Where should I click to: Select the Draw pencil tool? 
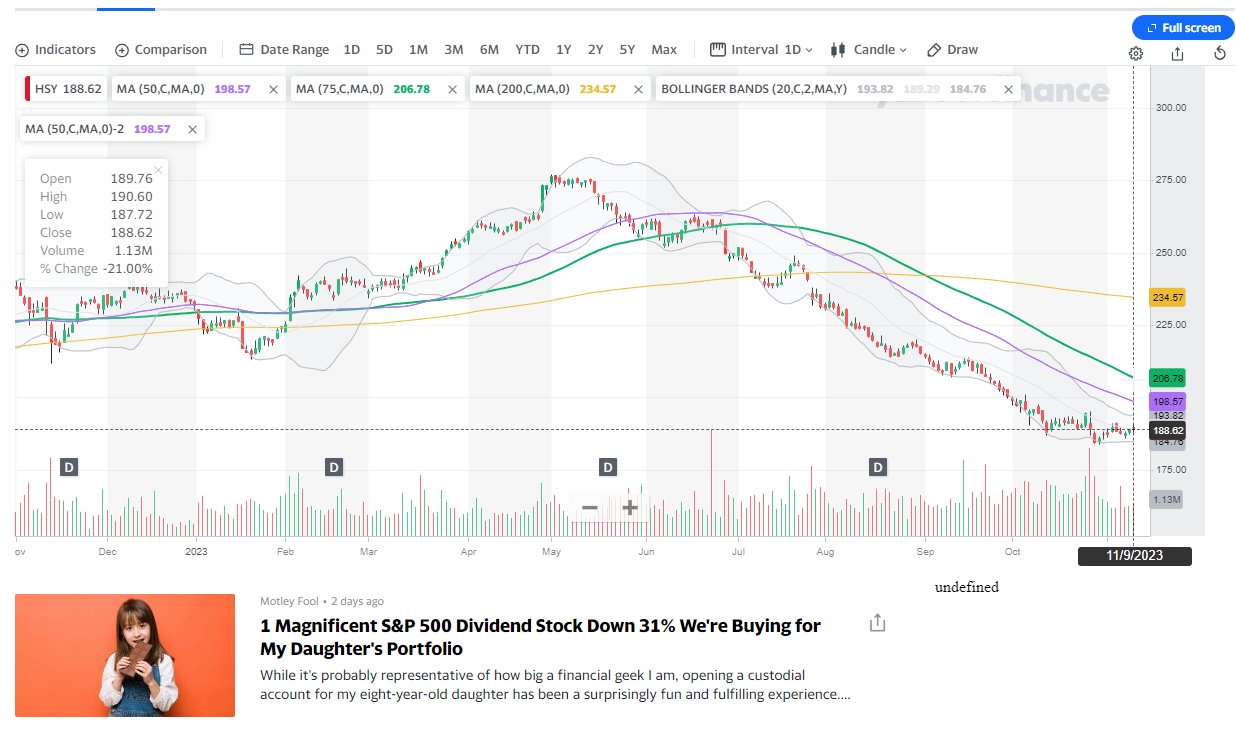pyautogui.click(x=952, y=50)
